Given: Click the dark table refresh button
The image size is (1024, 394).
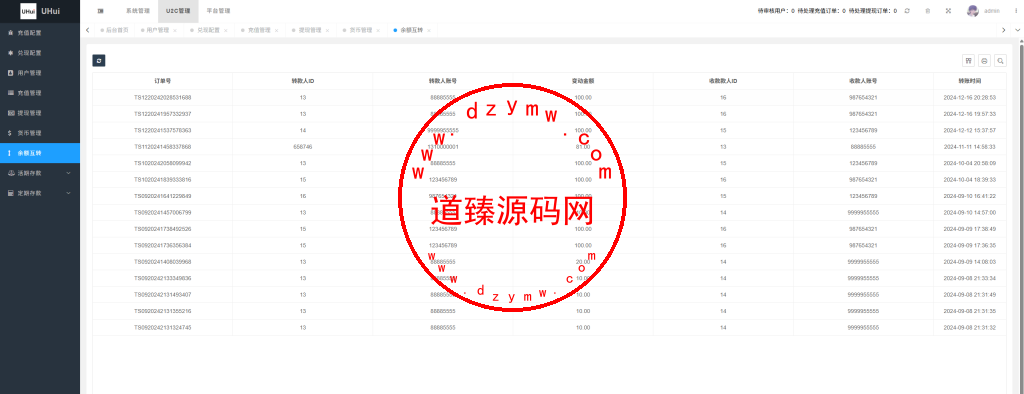Looking at the screenshot, I should 99,61.
